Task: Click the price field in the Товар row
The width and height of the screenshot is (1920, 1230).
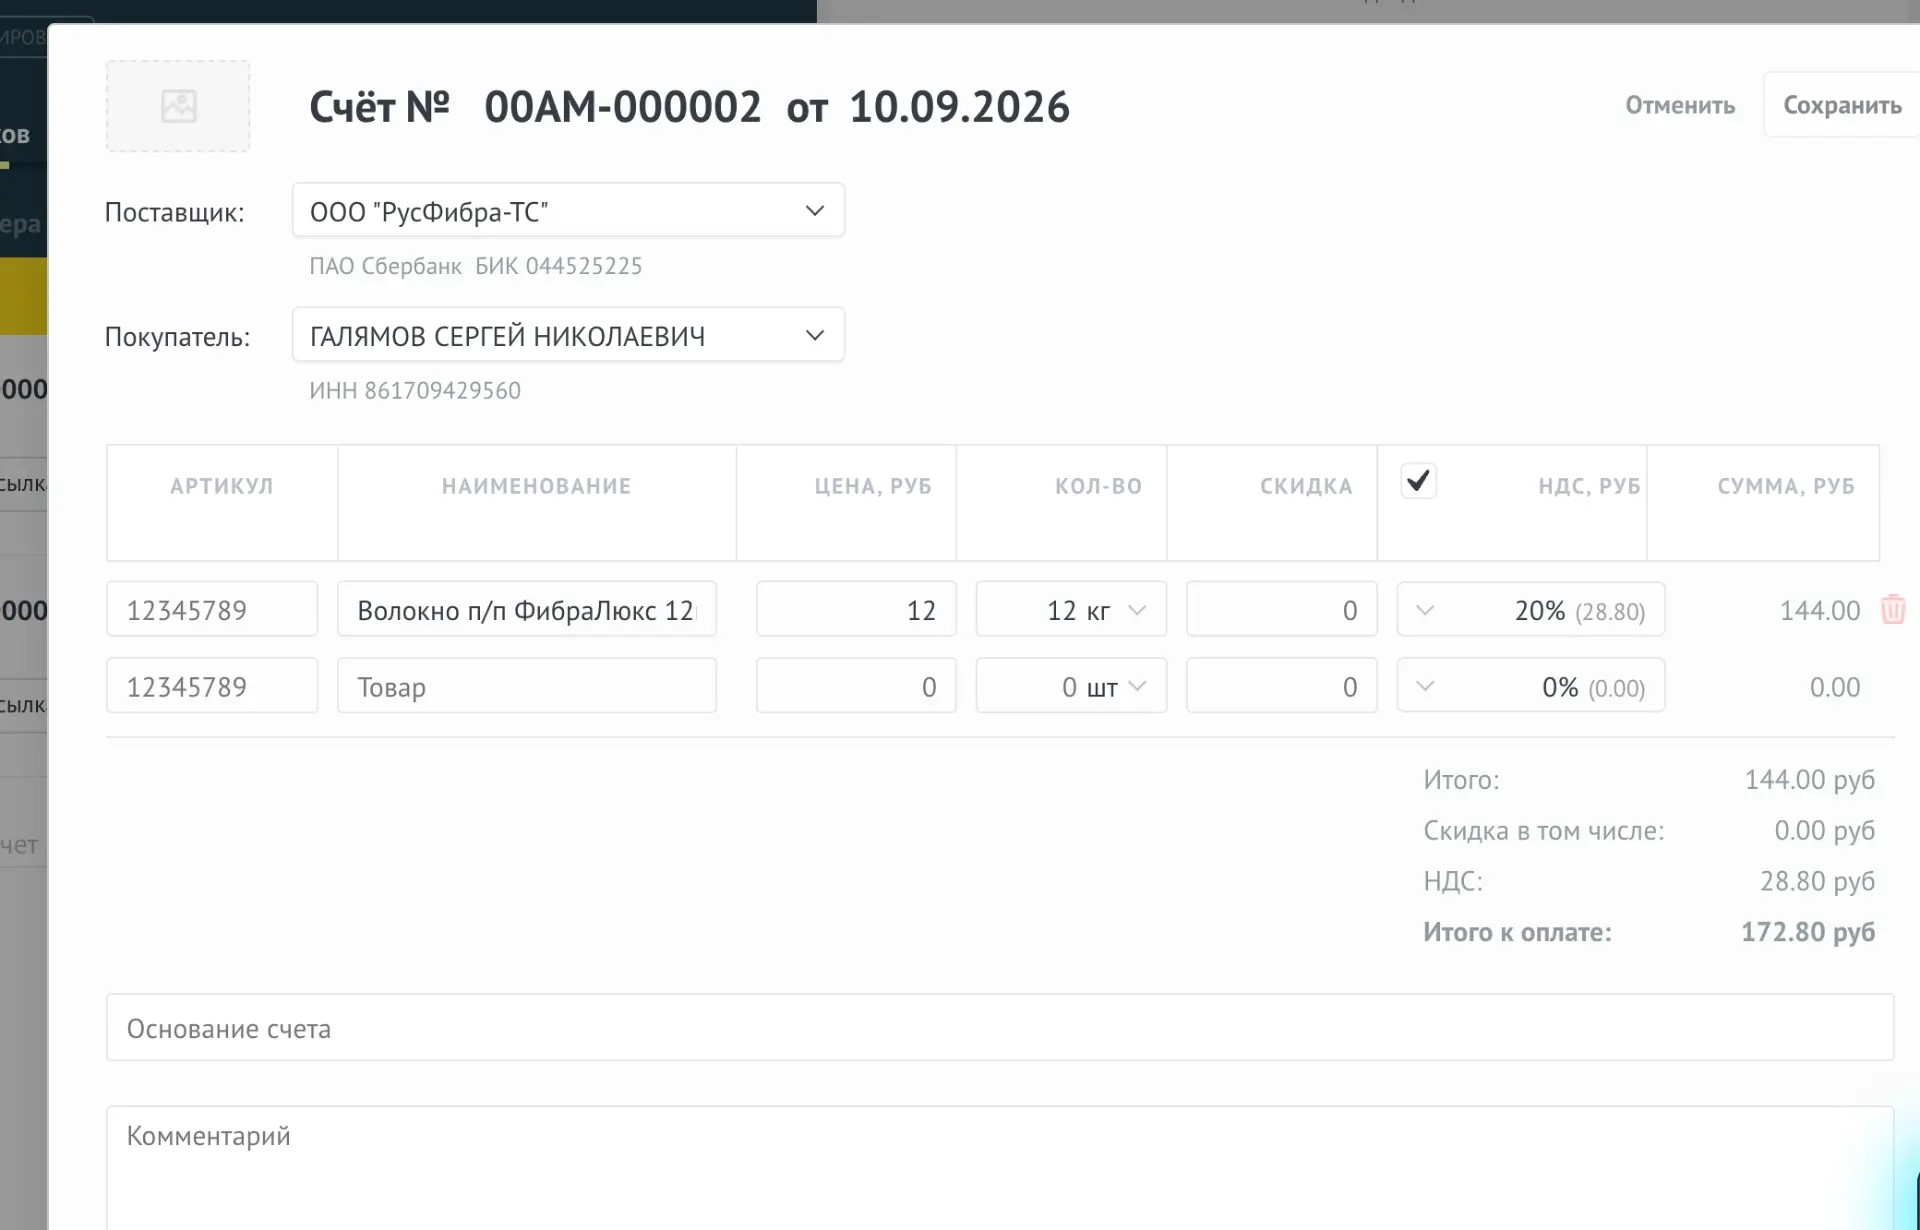Action: 856,686
